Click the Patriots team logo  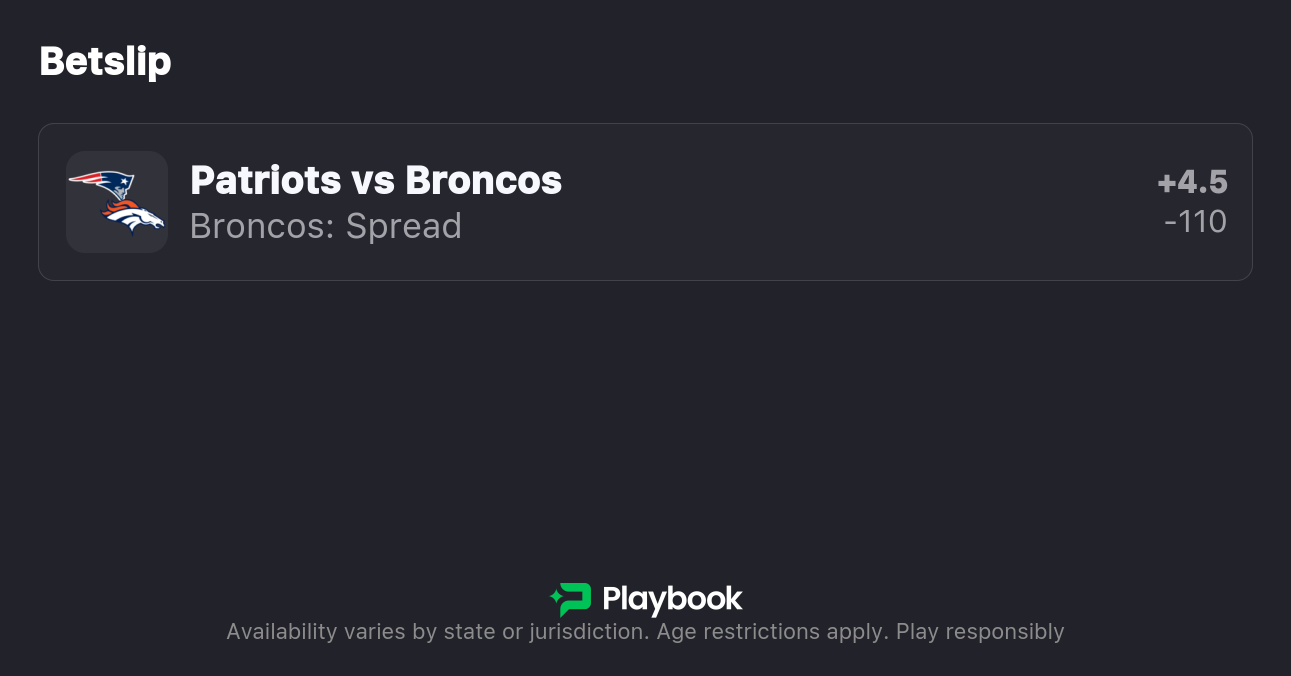point(102,185)
